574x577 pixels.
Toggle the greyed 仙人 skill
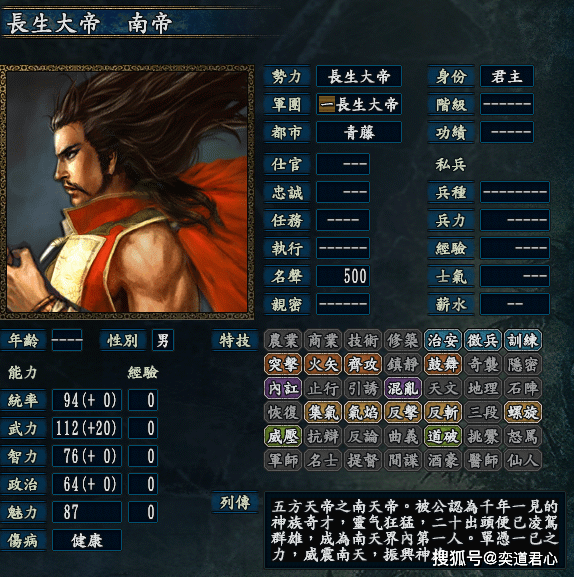pyautogui.click(x=523, y=460)
